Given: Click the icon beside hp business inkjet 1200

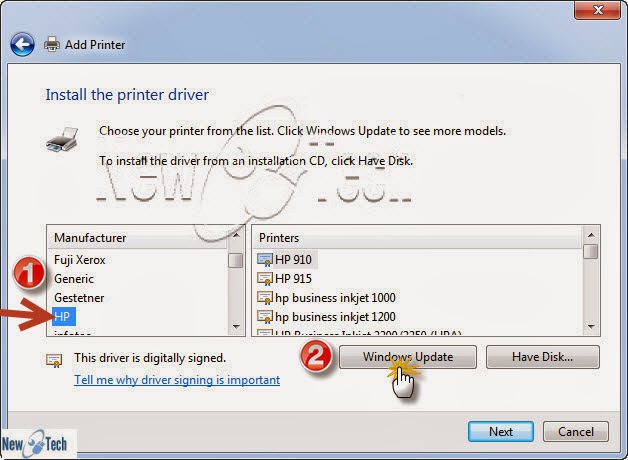Looking at the screenshot, I should click(265, 317).
